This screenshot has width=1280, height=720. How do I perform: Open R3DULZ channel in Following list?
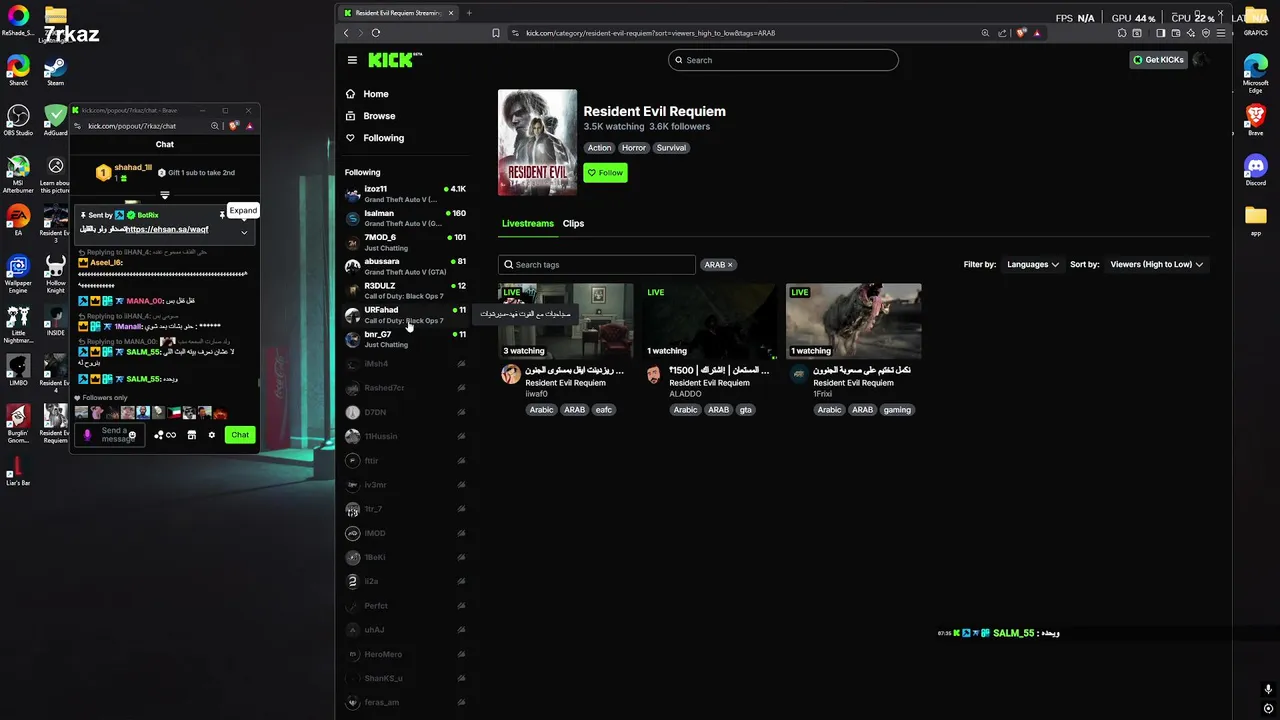[405, 291]
